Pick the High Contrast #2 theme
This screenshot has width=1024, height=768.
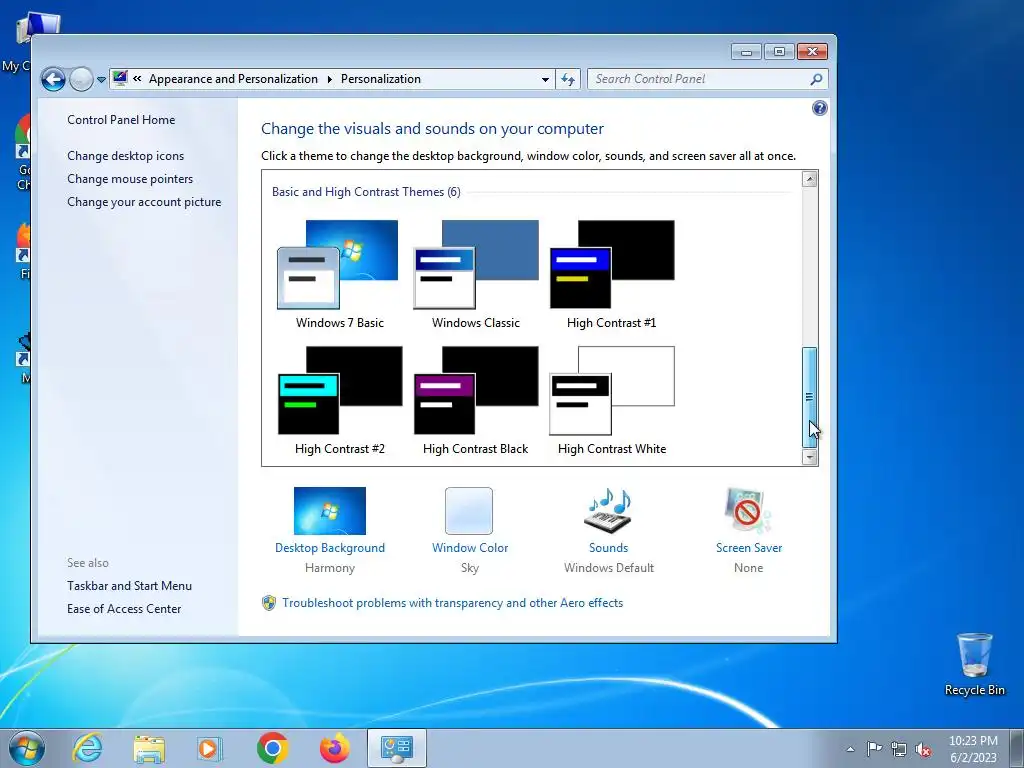coord(340,400)
